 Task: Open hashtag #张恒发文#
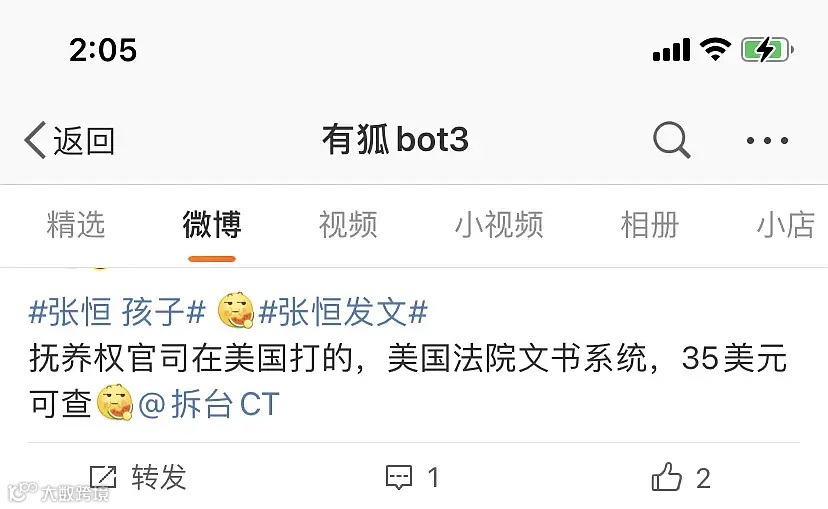pos(343,312)
